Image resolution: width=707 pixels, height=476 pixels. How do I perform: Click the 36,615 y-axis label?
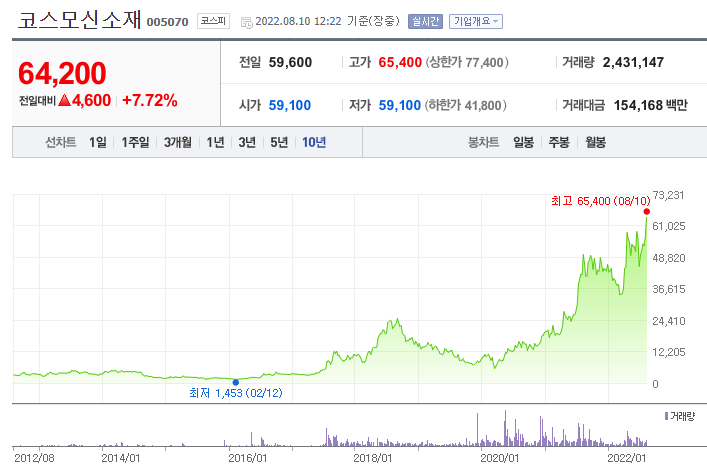(x=669, y=289)
